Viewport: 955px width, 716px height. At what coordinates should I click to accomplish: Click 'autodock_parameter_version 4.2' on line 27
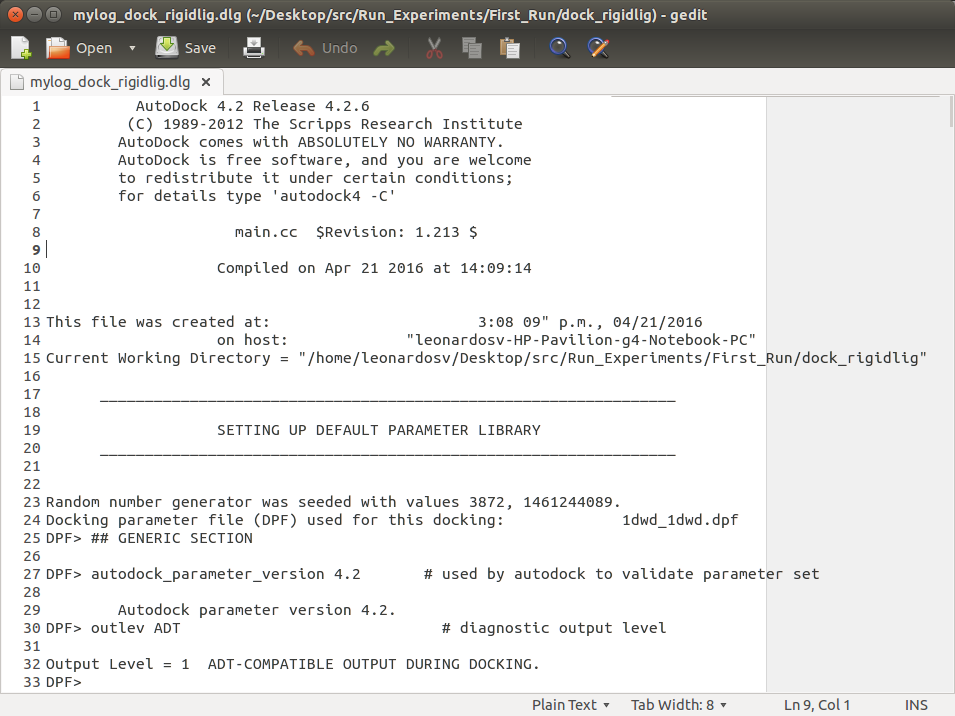click(225, 574)
